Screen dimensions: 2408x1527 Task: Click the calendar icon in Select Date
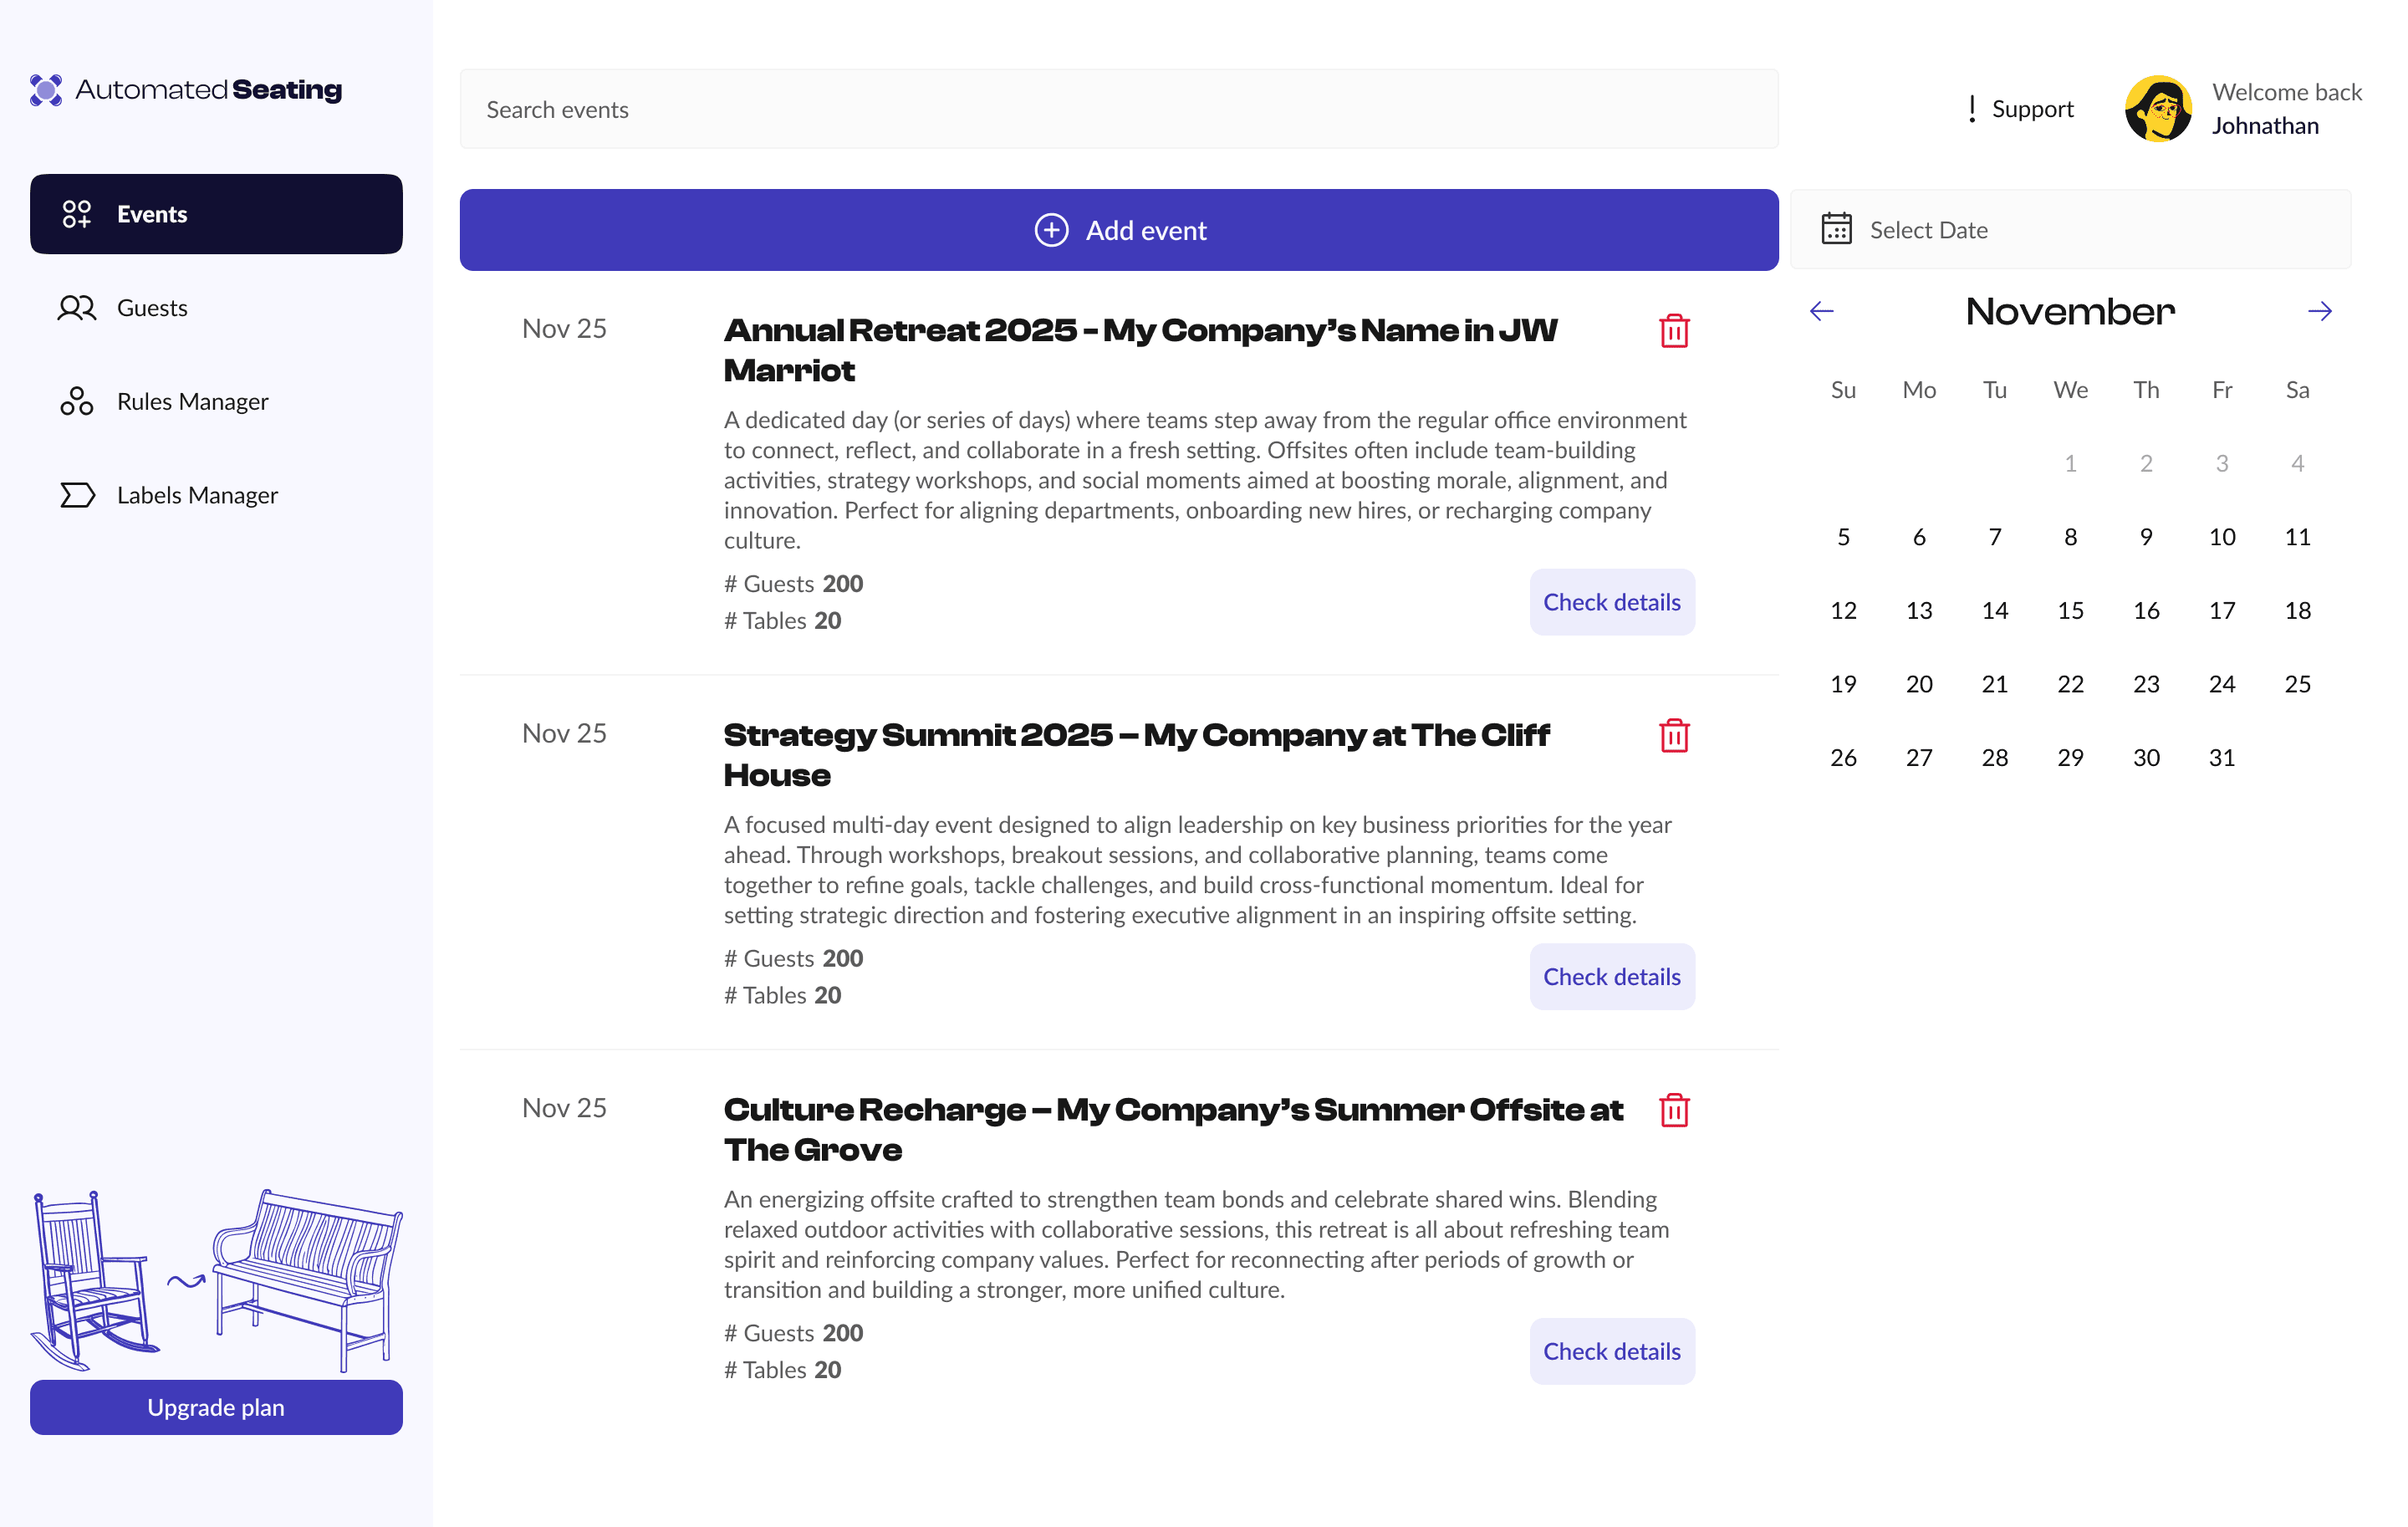(1836, 229)
